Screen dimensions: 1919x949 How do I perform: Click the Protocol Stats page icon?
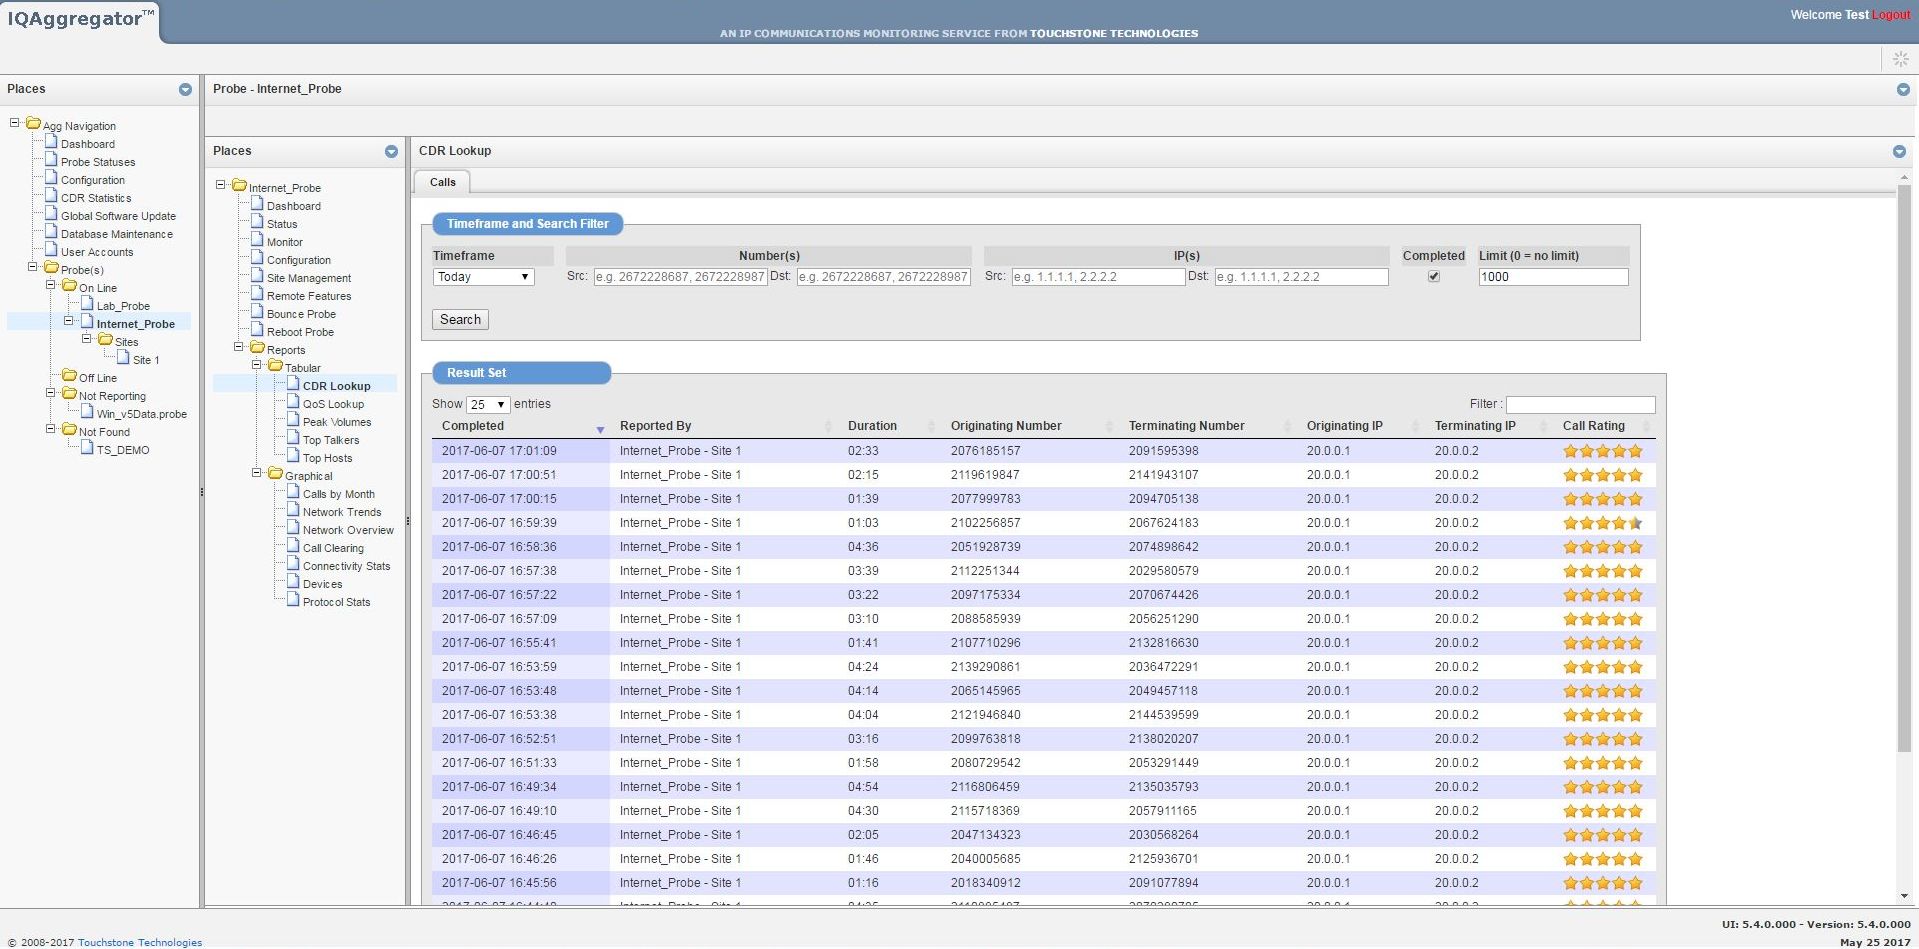point(293,600)
